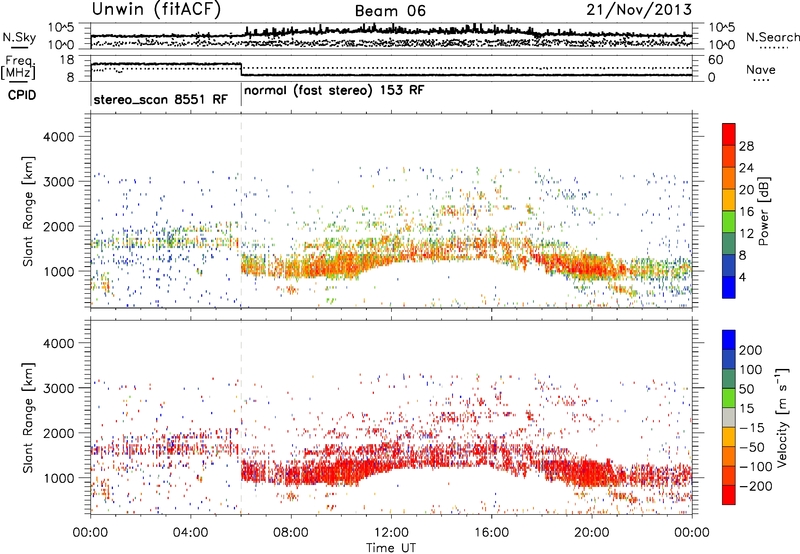The image size is (800, 554).
Task: Click the velocity panel 'Slant Range [km]' label
Action: [x=29, y=418]
